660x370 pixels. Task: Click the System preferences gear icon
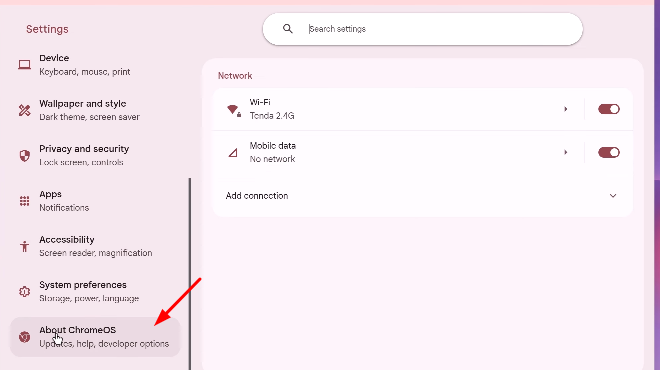[x=24, y=291]
